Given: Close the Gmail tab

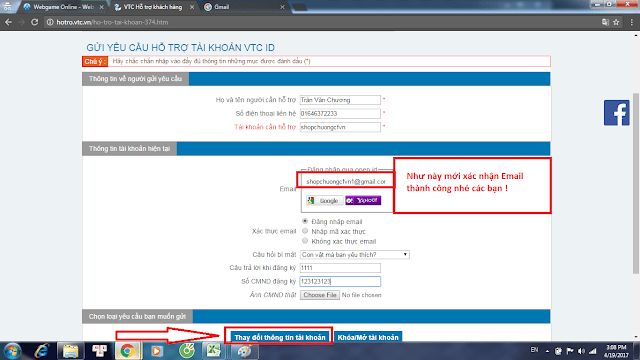Looking at the screenshot, I should pyautogui.click(x=282, y=7).
